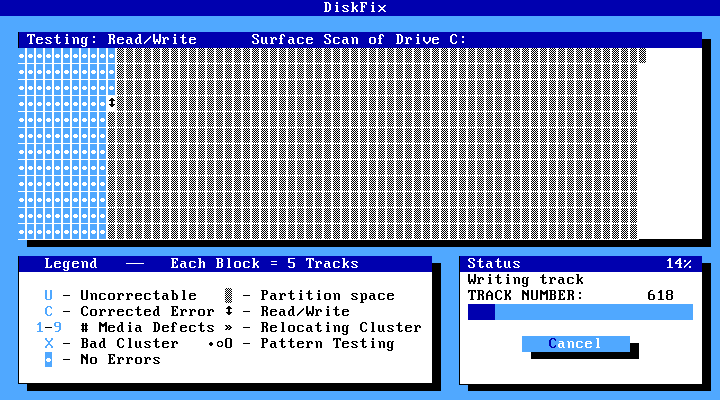The height and width of the screenshot is (400, 720).
Task: Click the Read/Write arrow legend symbol
Action: tap(229, 311)
